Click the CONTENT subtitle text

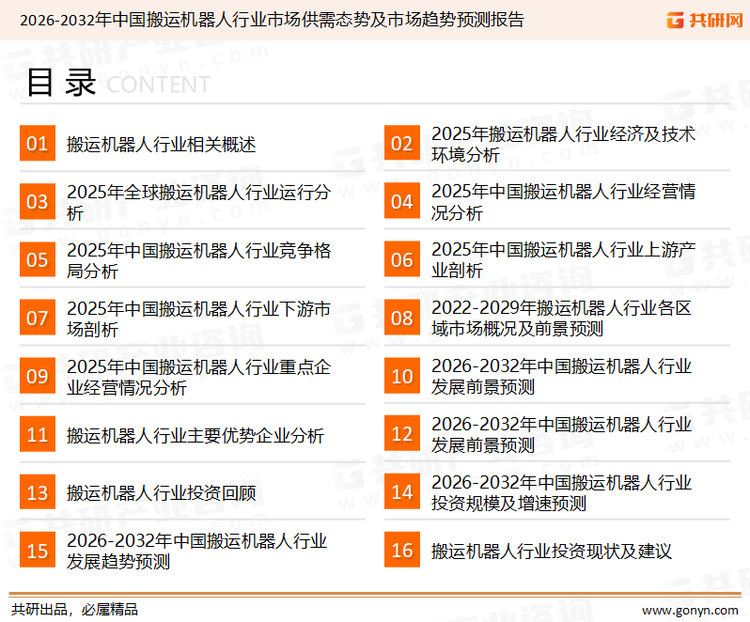click(x=158, y=85)
